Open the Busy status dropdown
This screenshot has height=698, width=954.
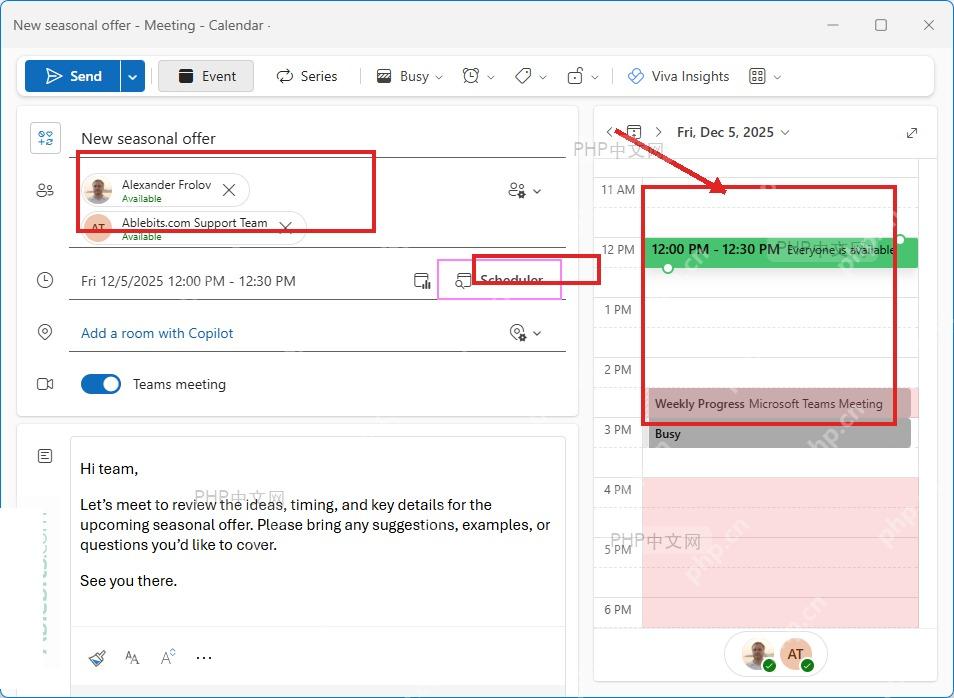(x=409, y=76)
